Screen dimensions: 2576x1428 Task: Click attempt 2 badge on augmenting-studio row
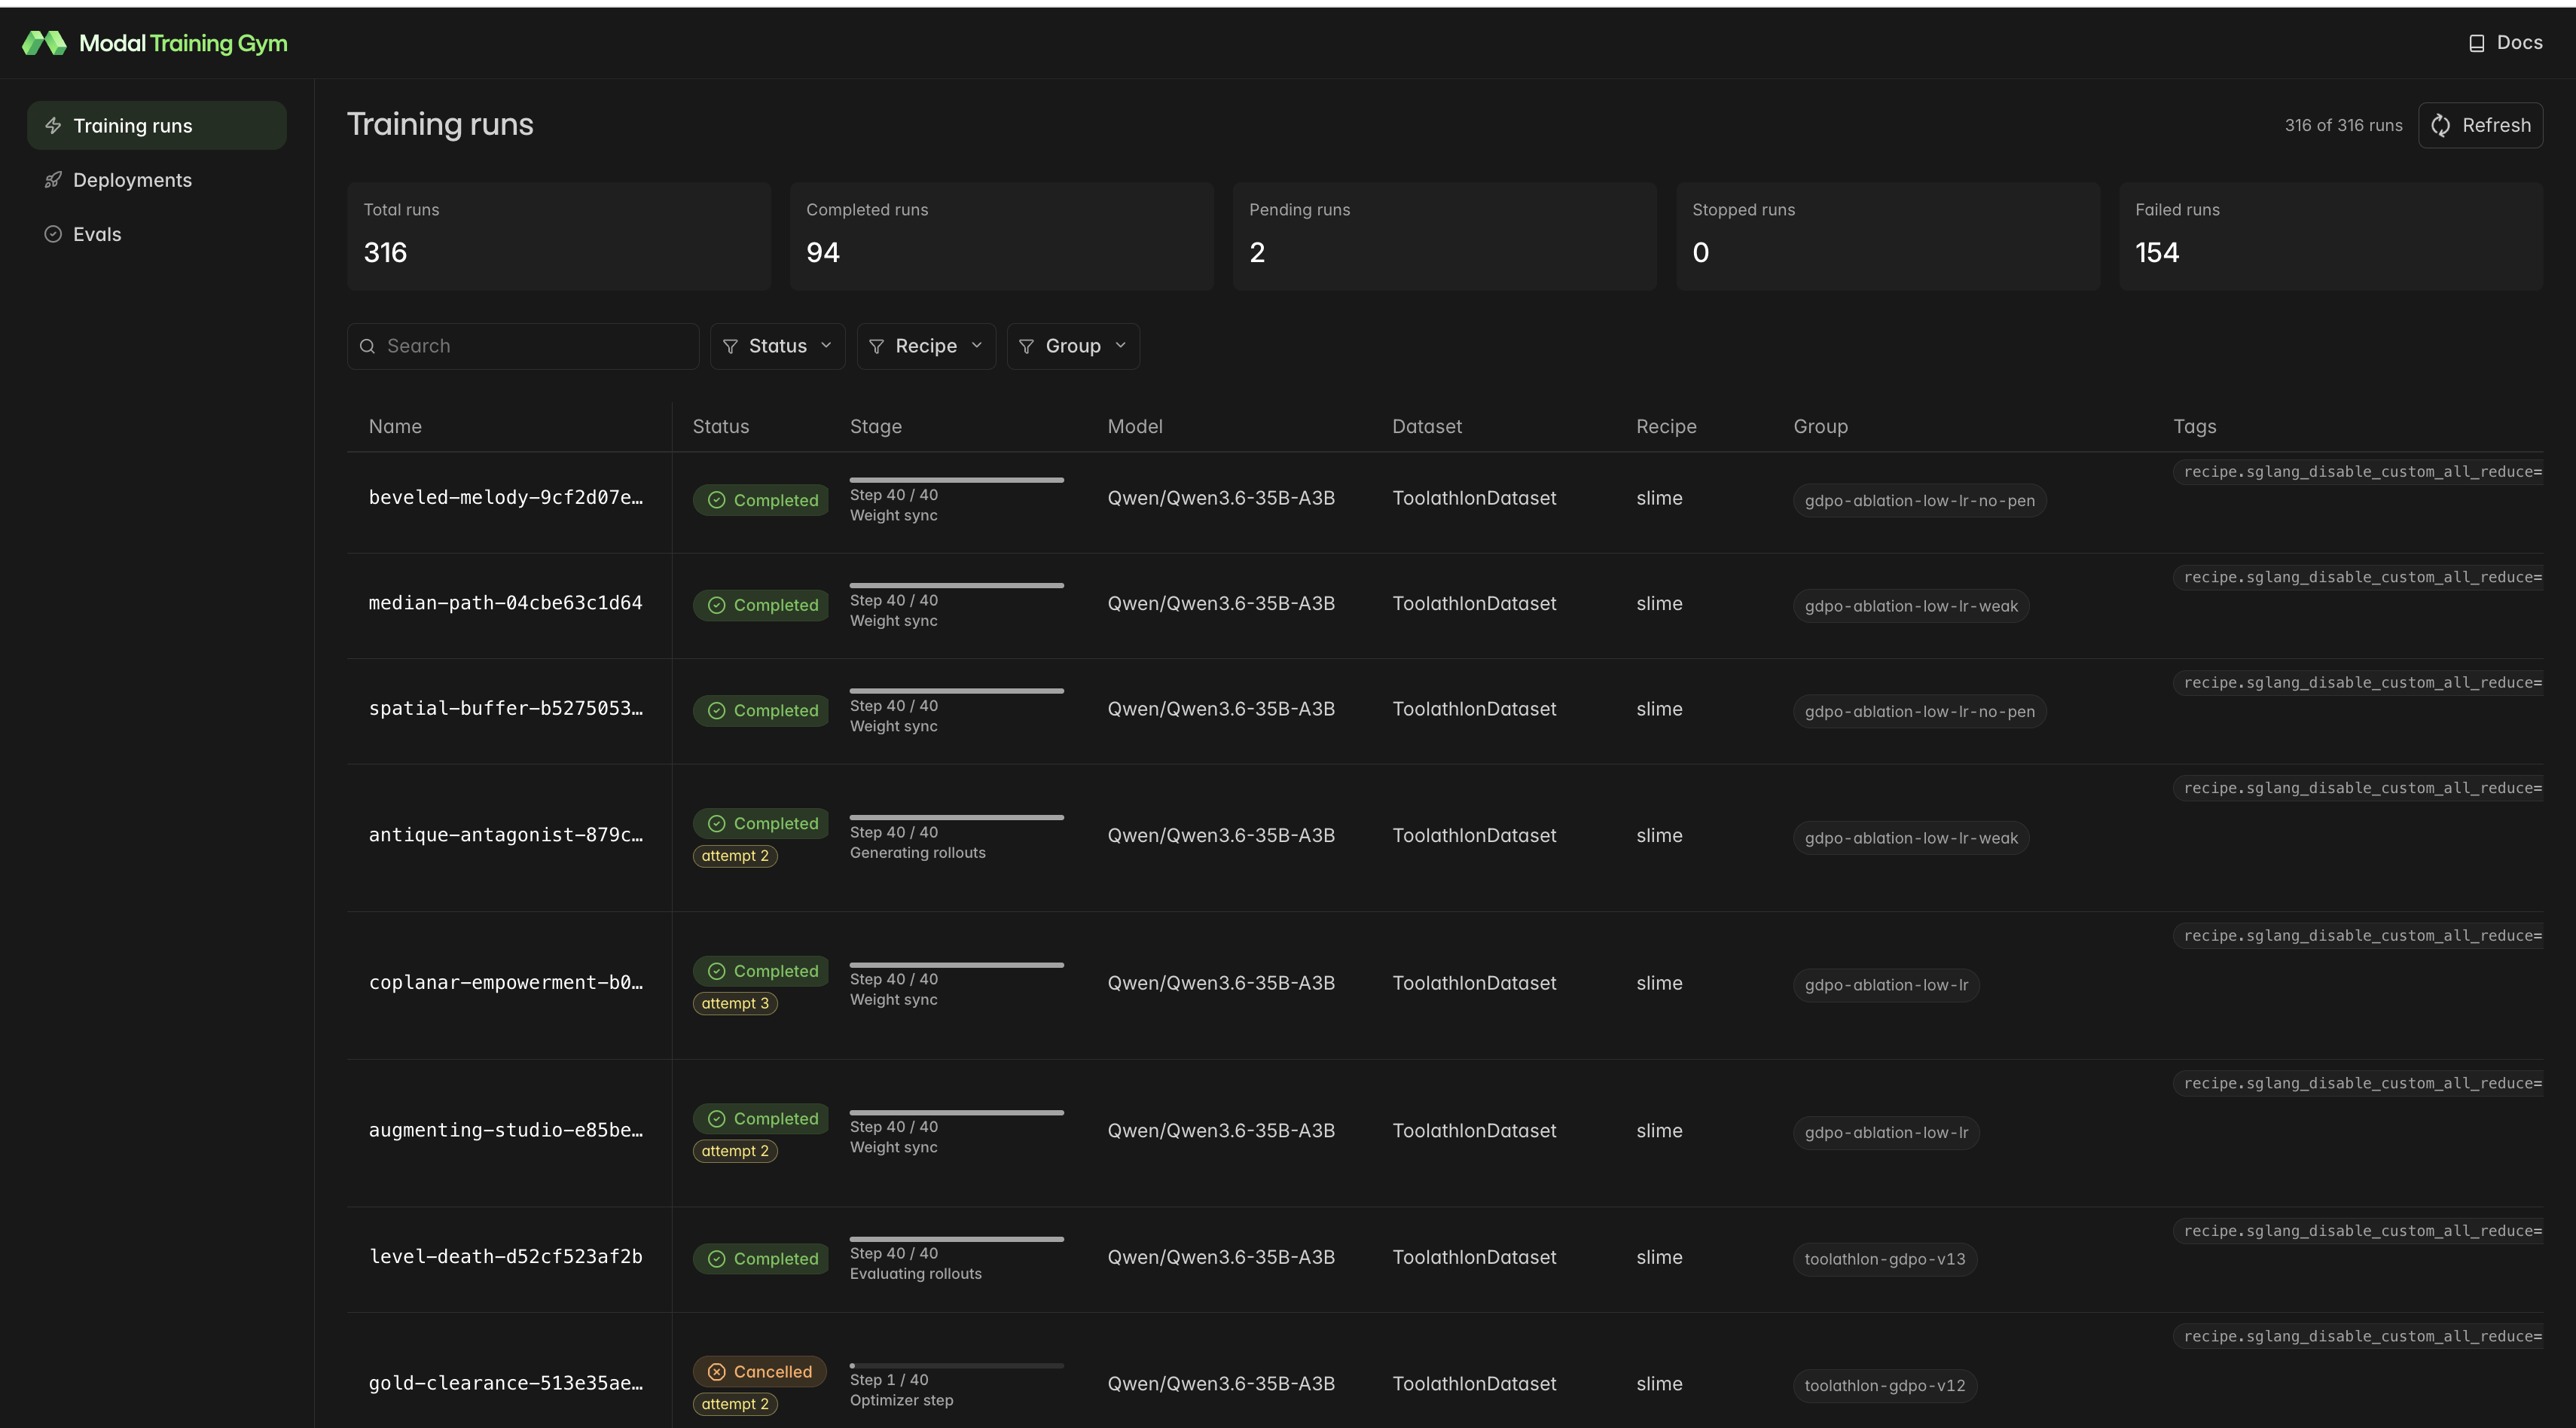(x=735, y=1151)
